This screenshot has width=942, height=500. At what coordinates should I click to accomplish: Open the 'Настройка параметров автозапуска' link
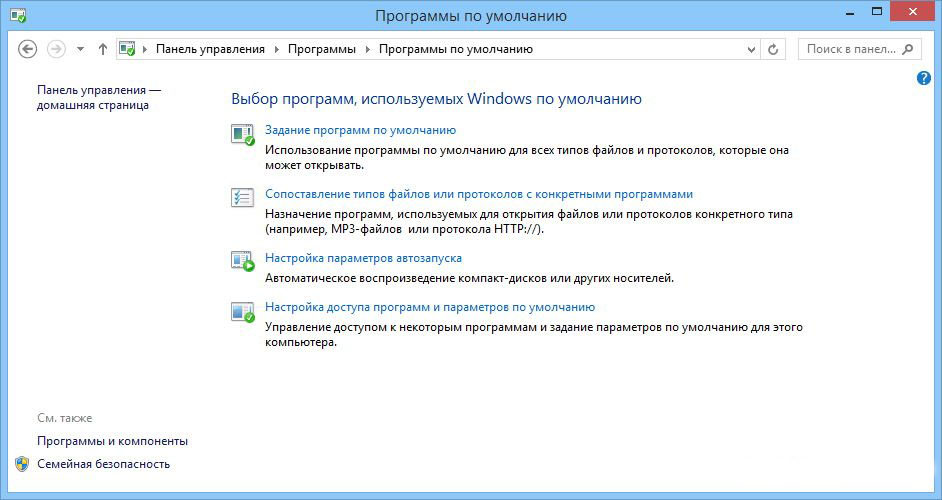tap(363, 258)
